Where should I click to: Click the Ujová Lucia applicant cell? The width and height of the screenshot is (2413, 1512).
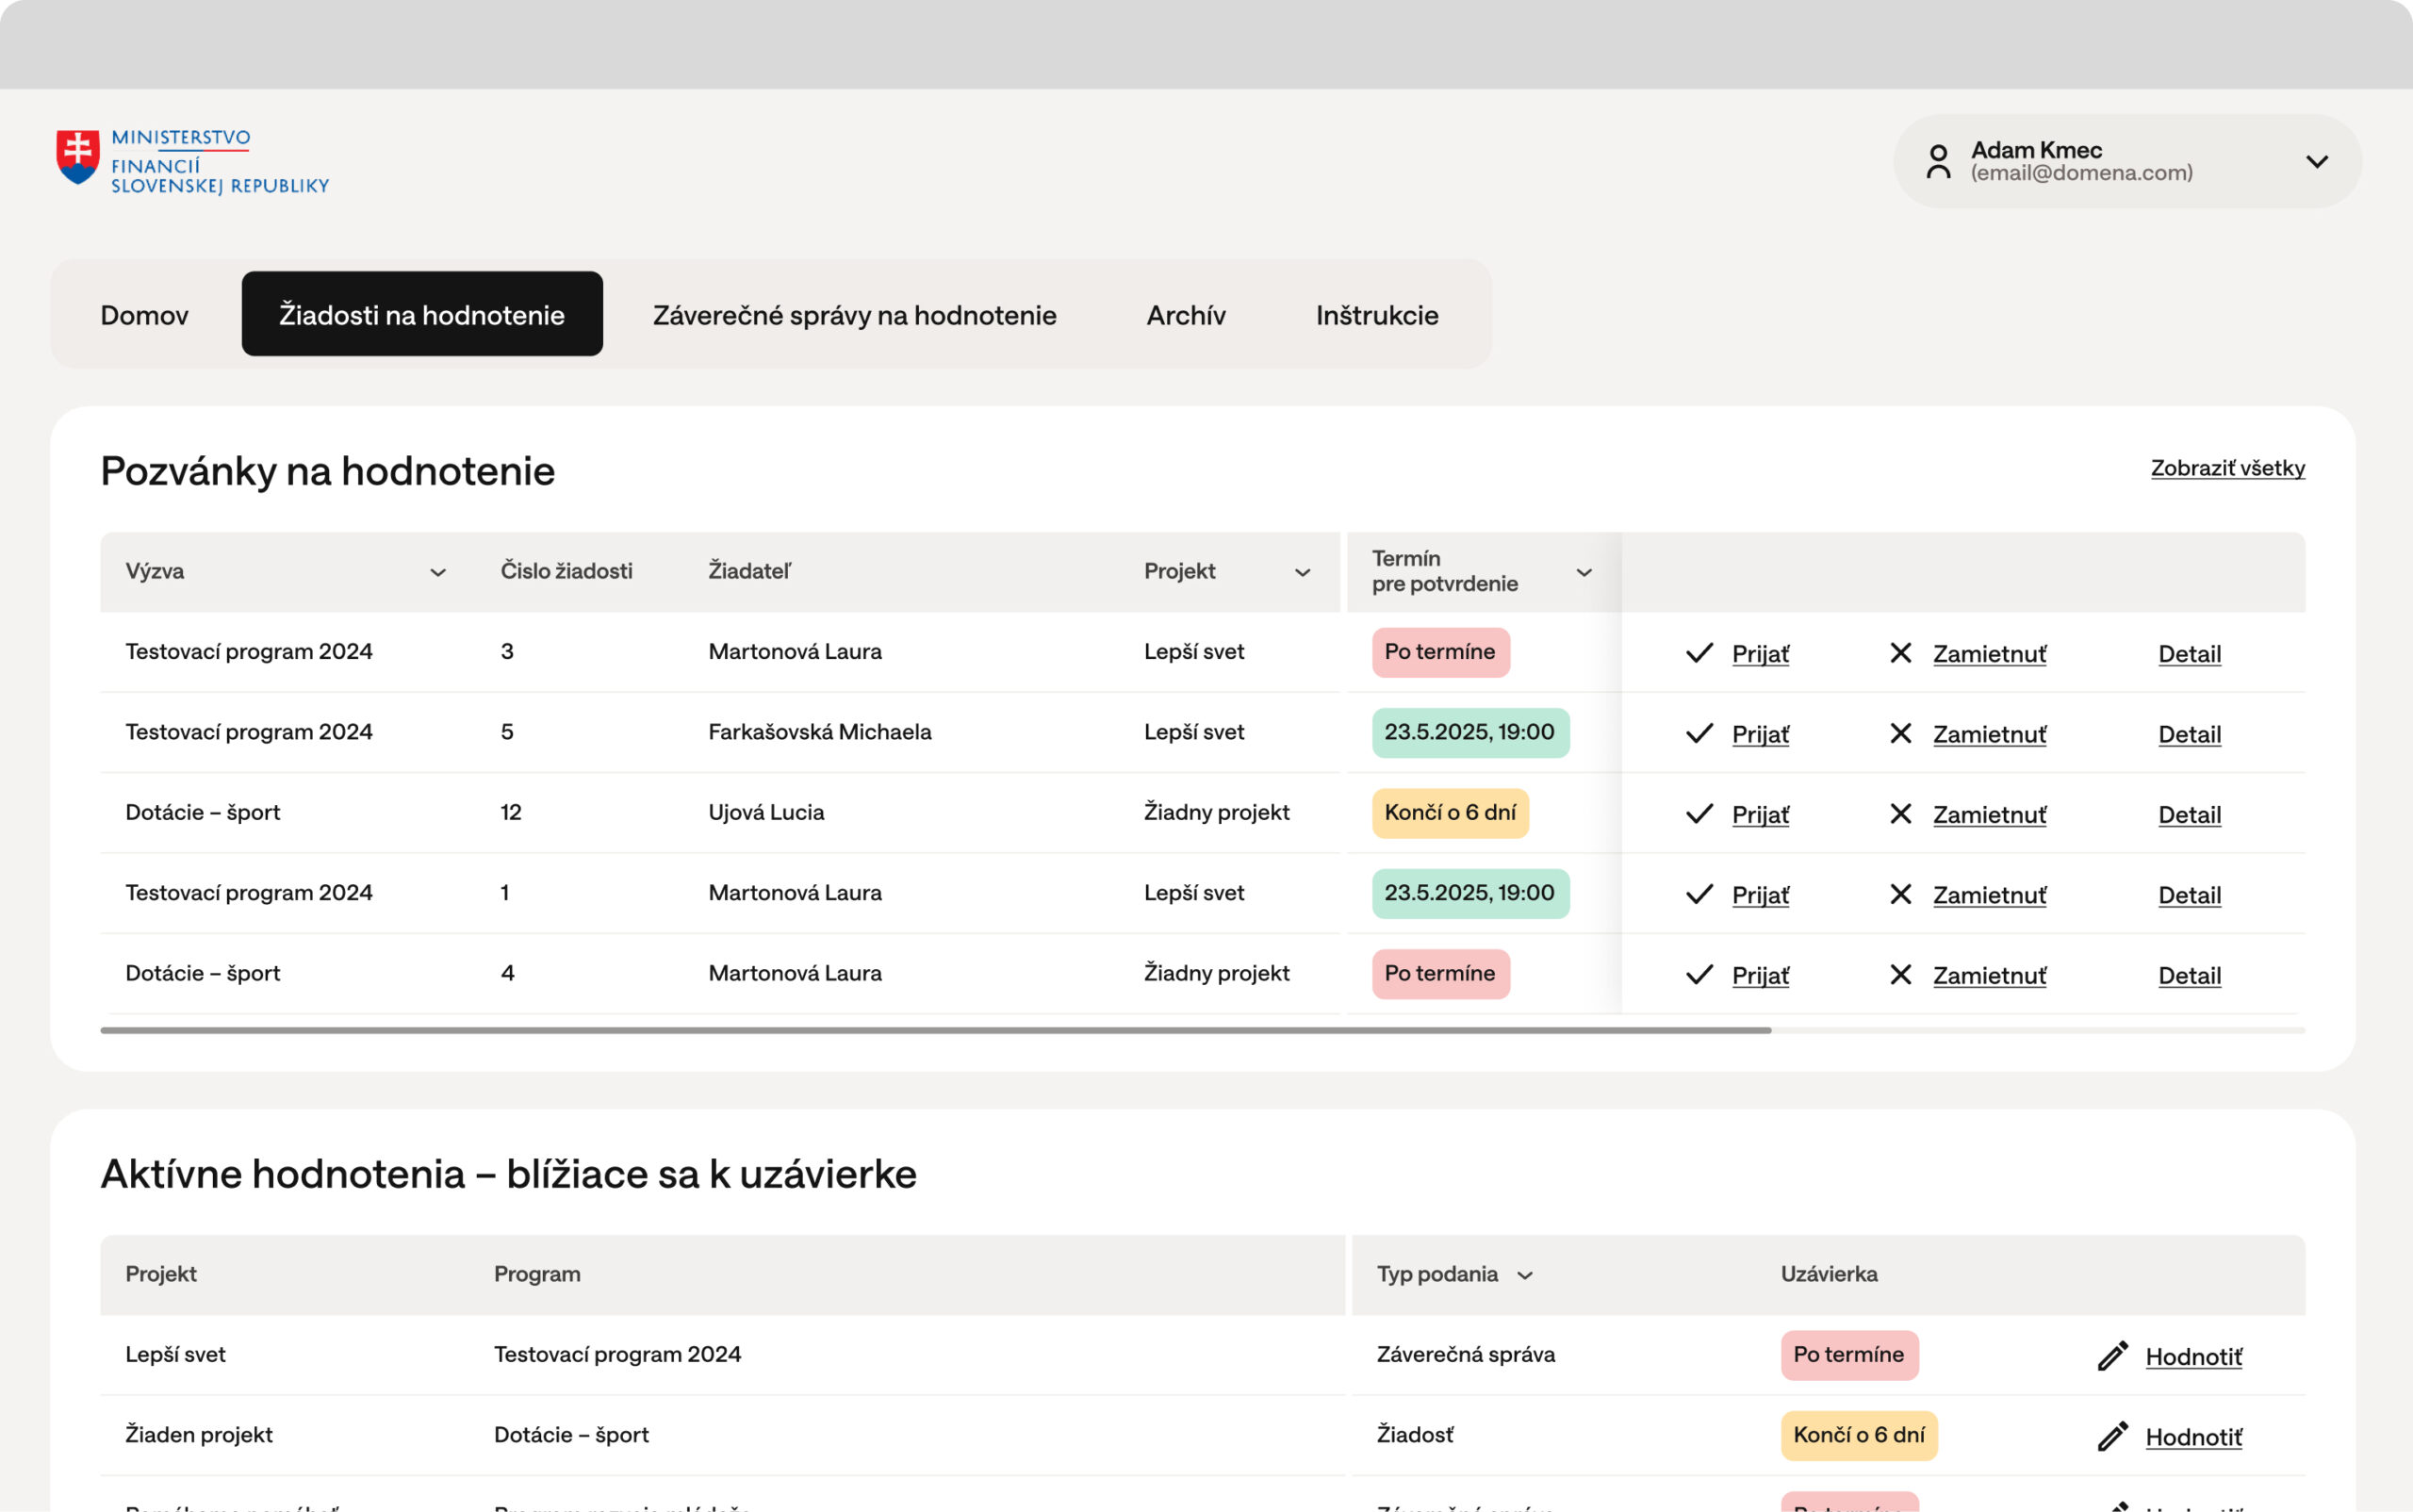766,812
